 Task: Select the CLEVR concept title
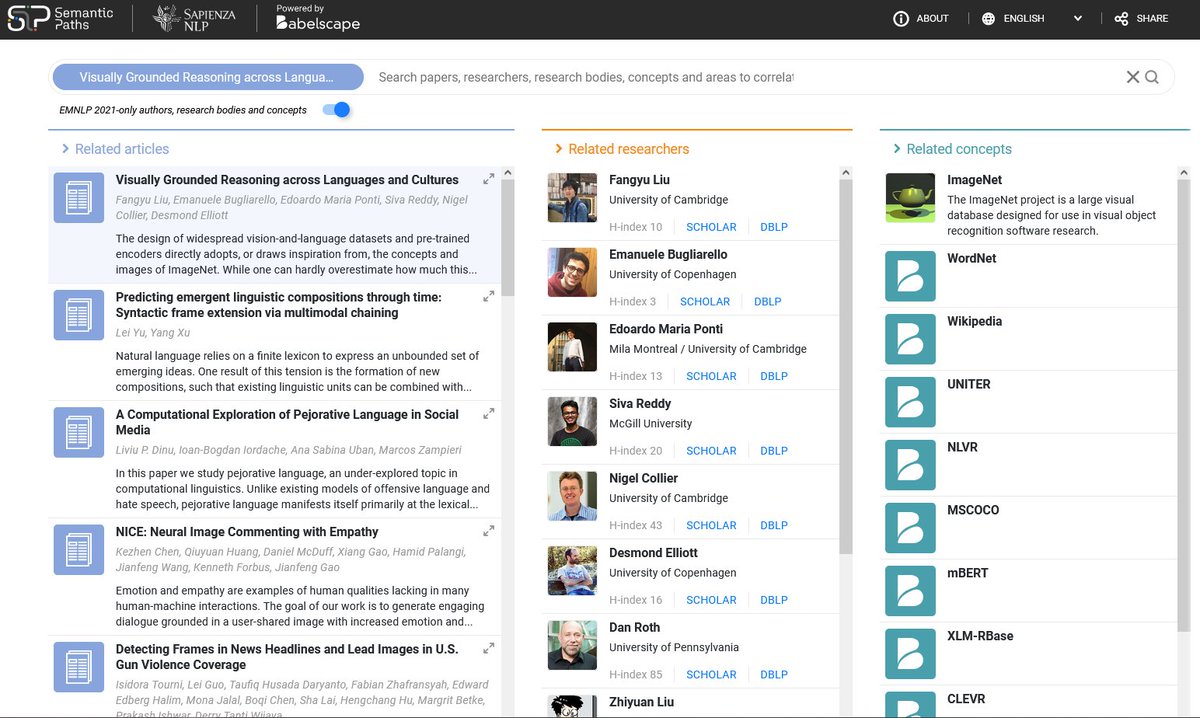966,699
